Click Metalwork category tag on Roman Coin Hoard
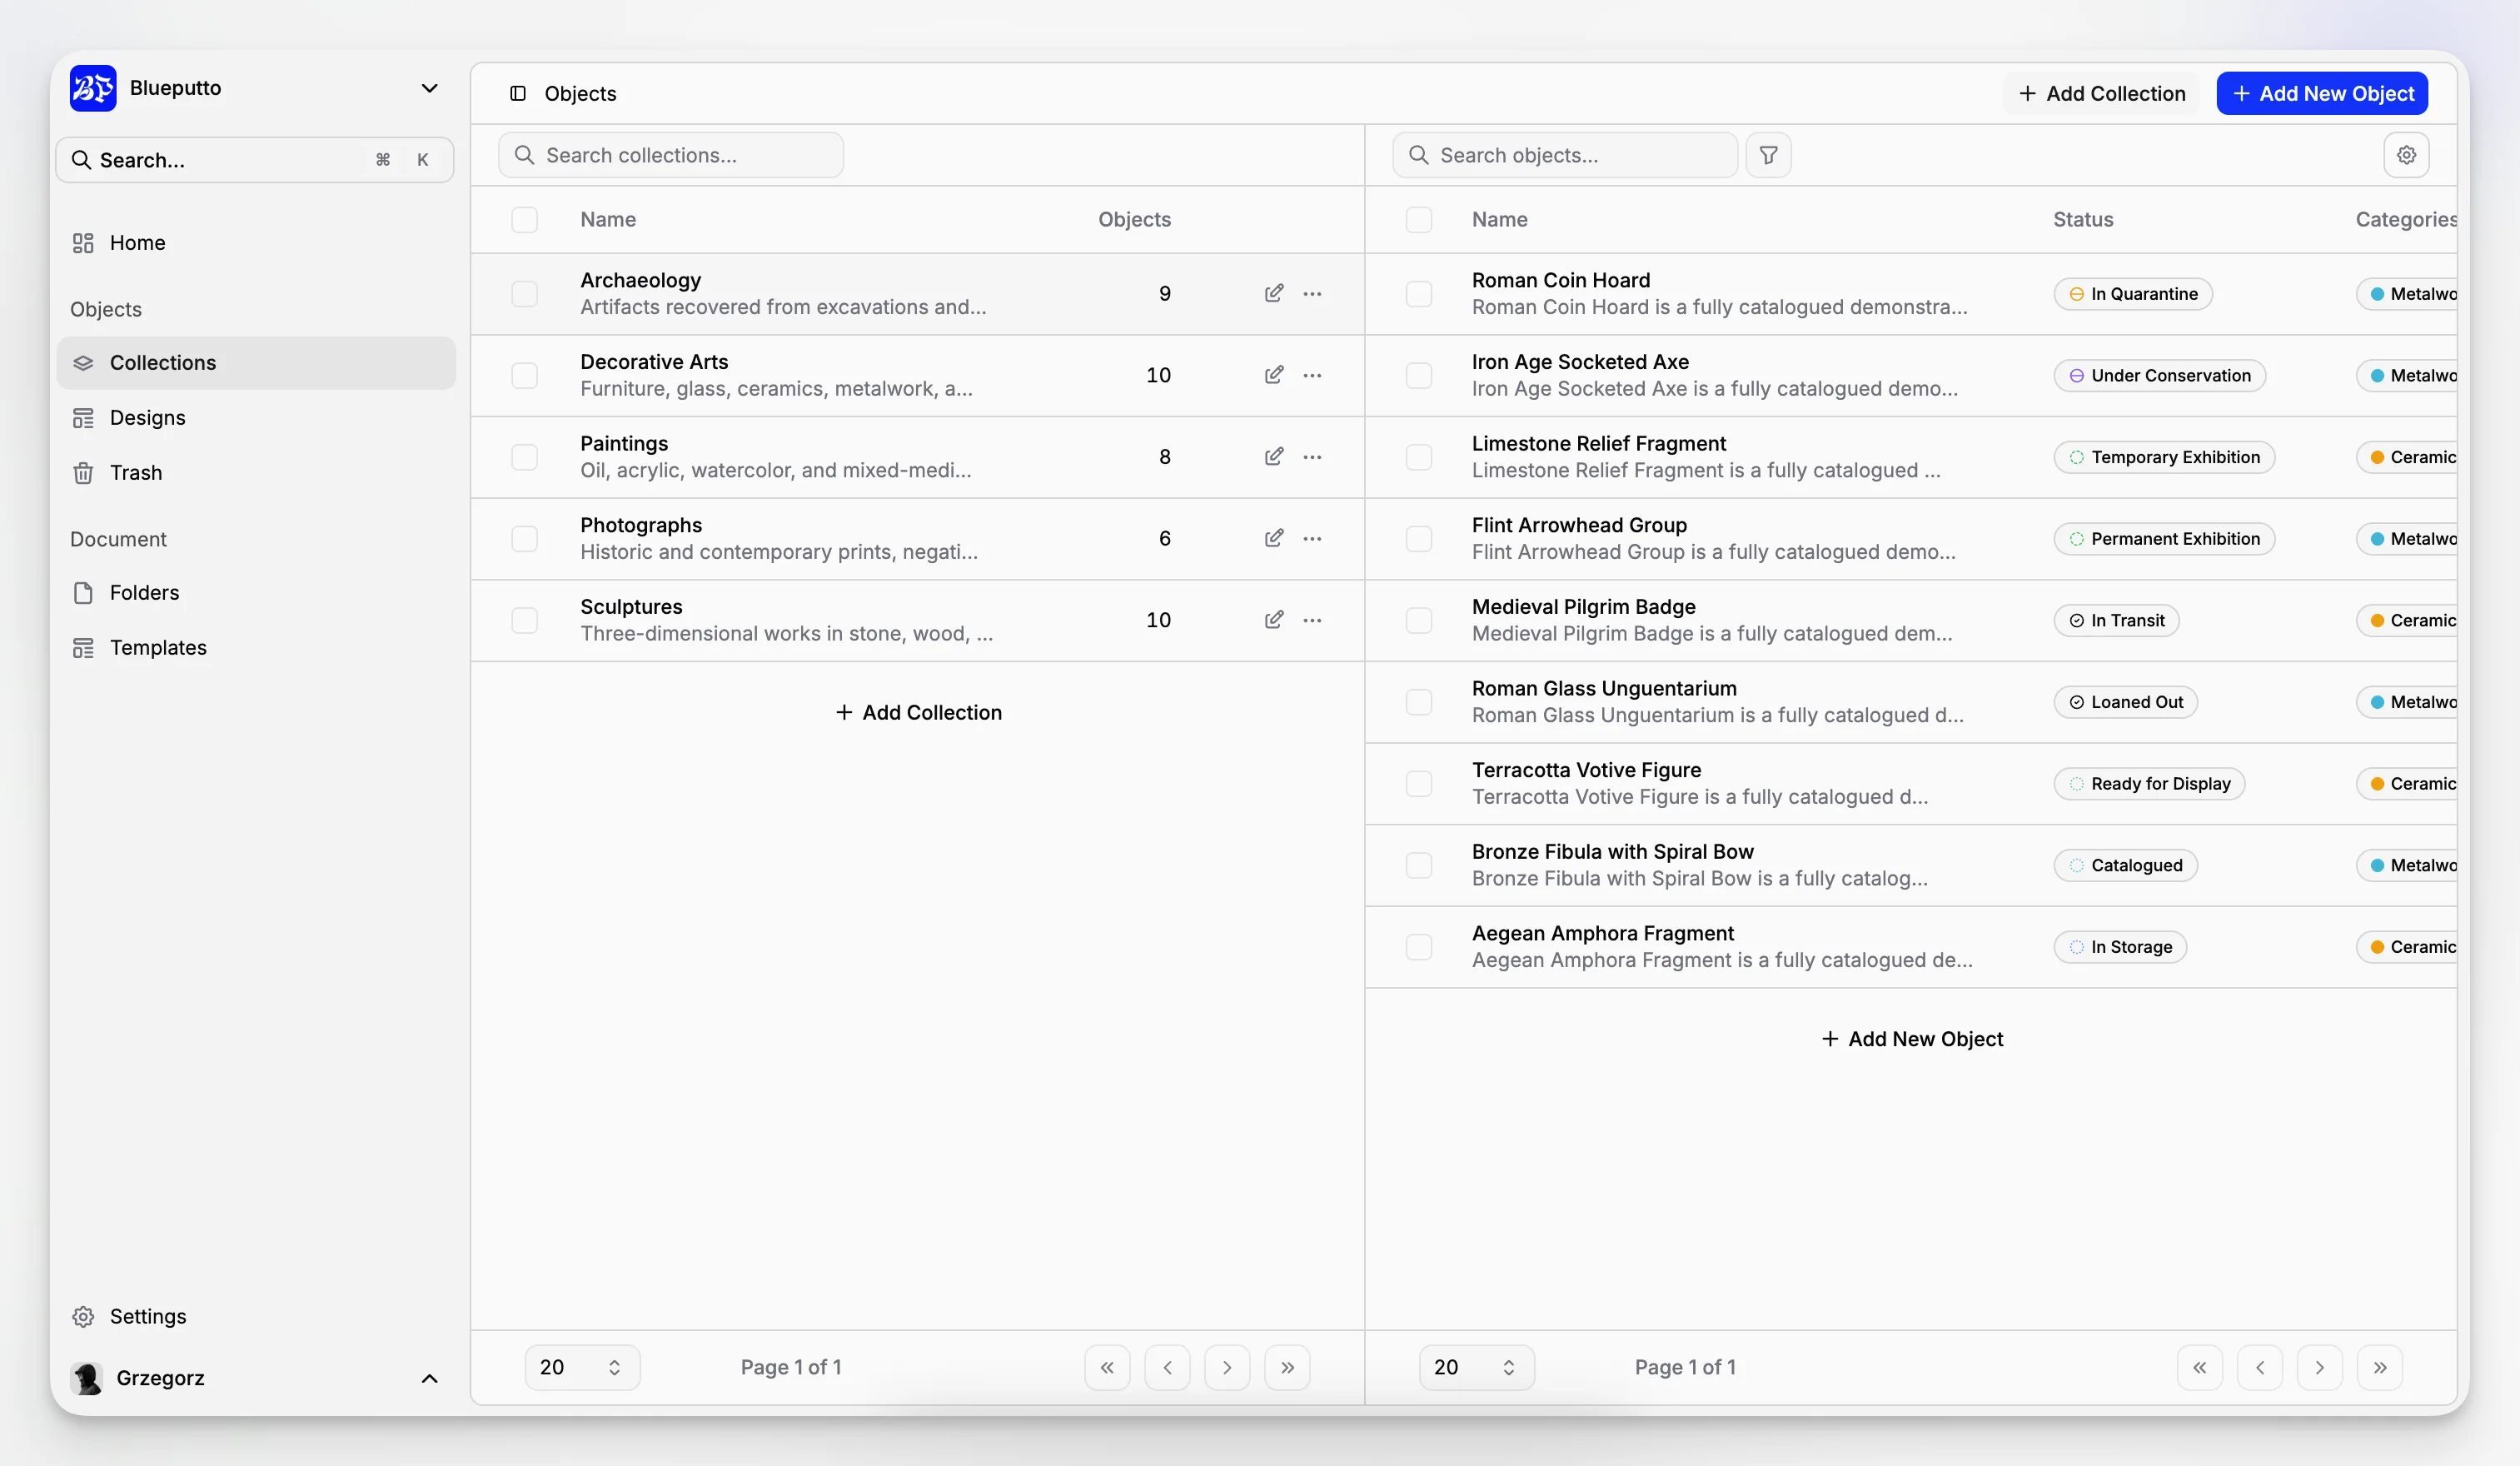Viewport: 2520px width, 1466px height. [x=2408, y=293]
